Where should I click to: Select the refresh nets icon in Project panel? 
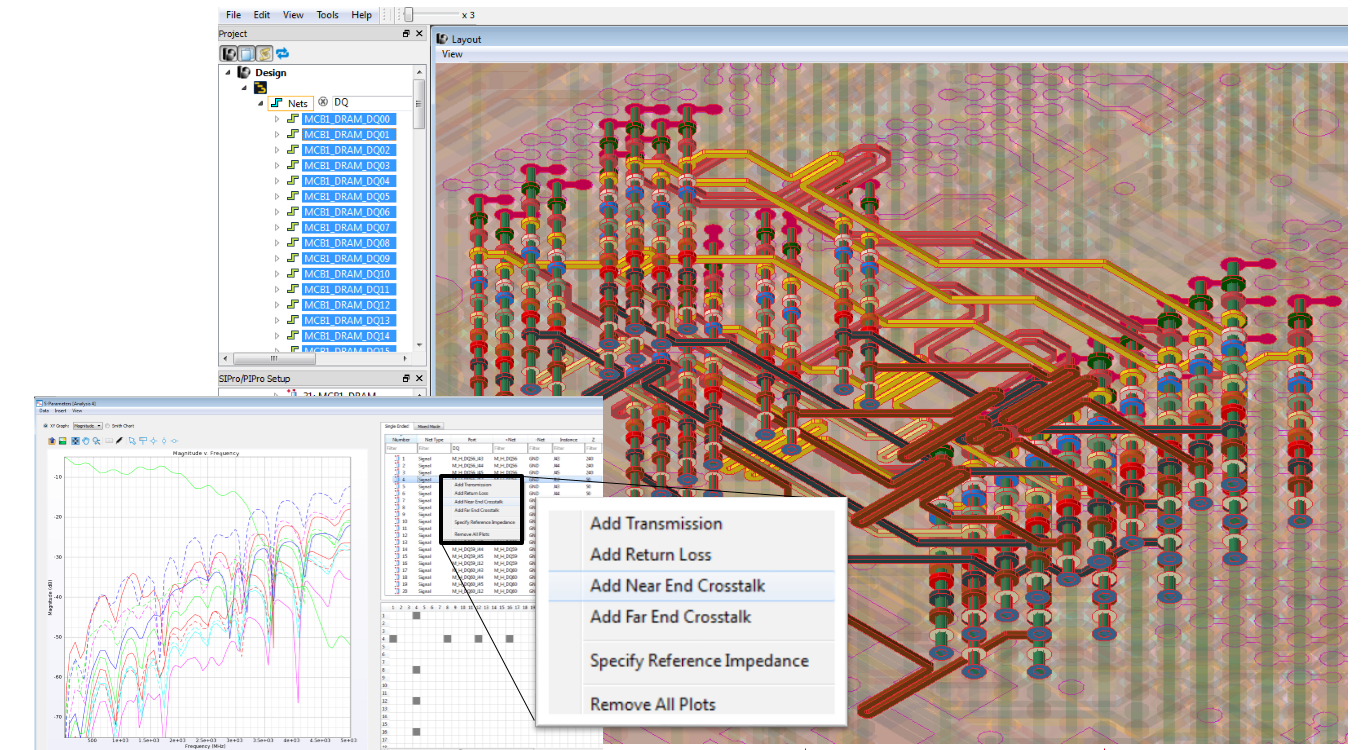283,53
